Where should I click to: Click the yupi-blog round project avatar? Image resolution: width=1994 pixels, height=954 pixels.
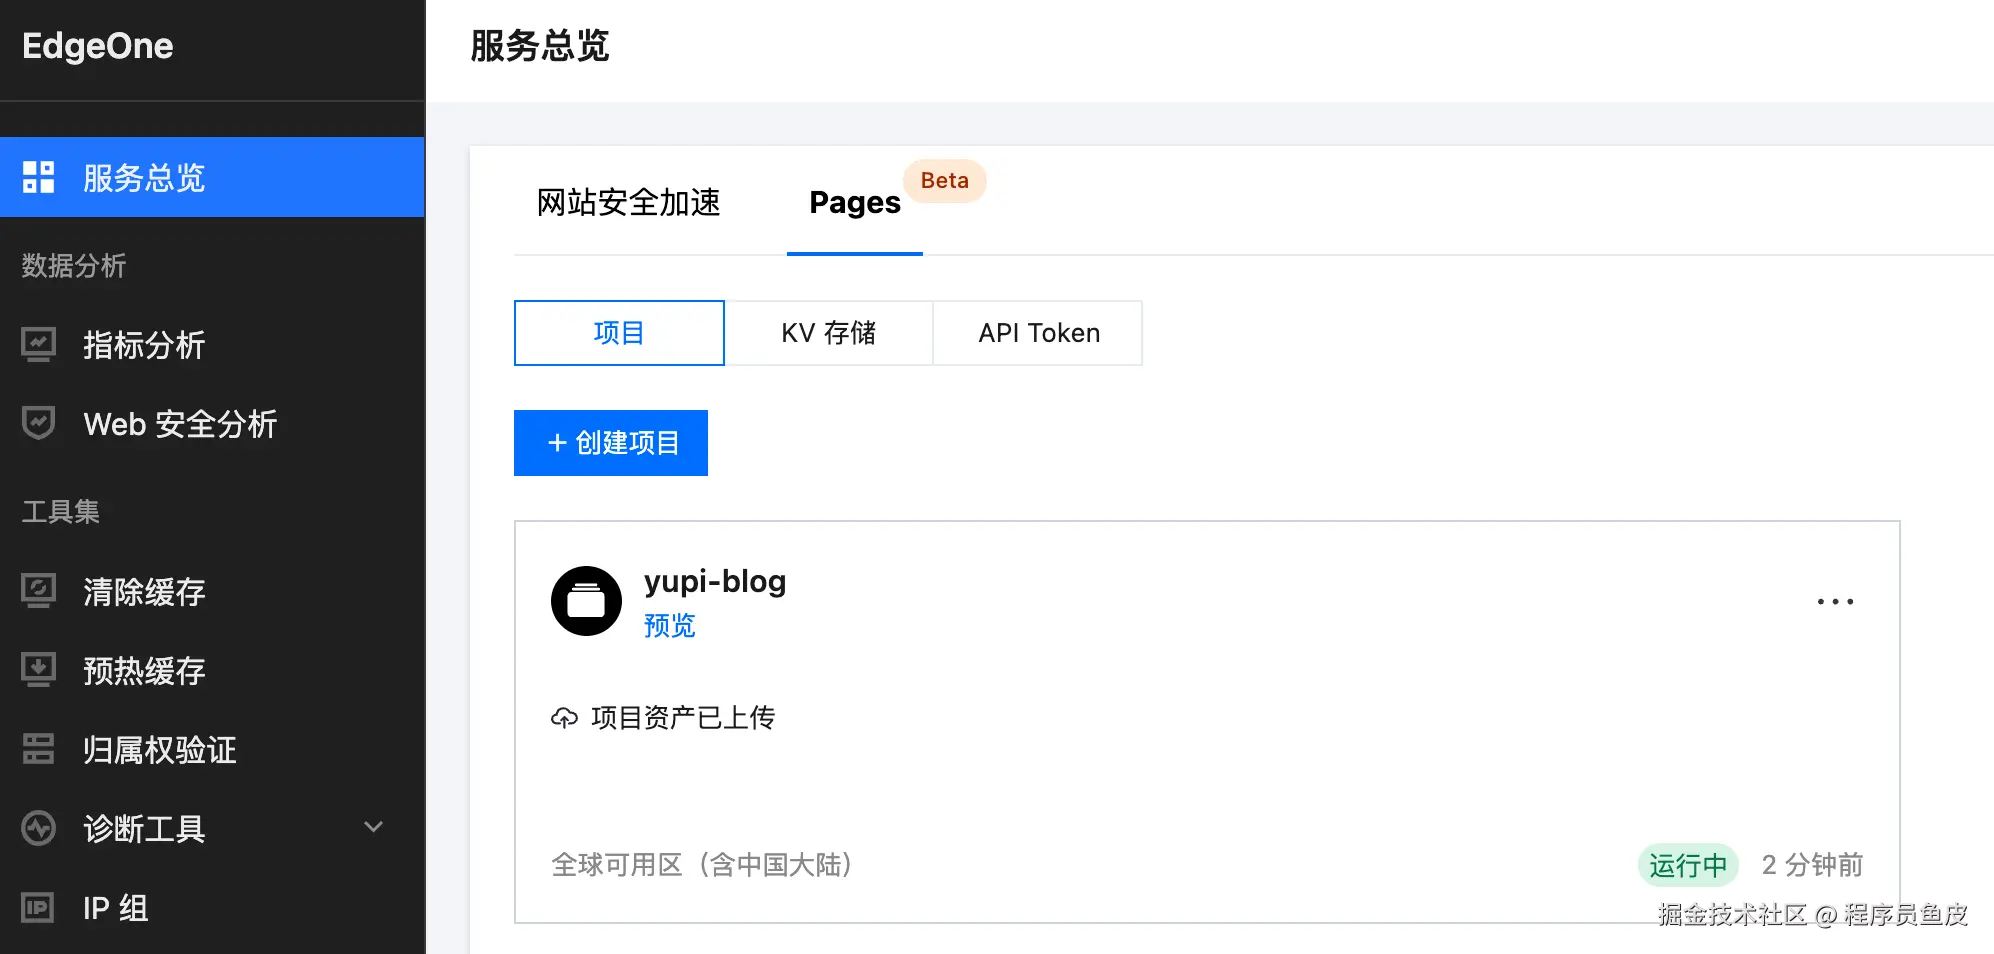point(586,601)
